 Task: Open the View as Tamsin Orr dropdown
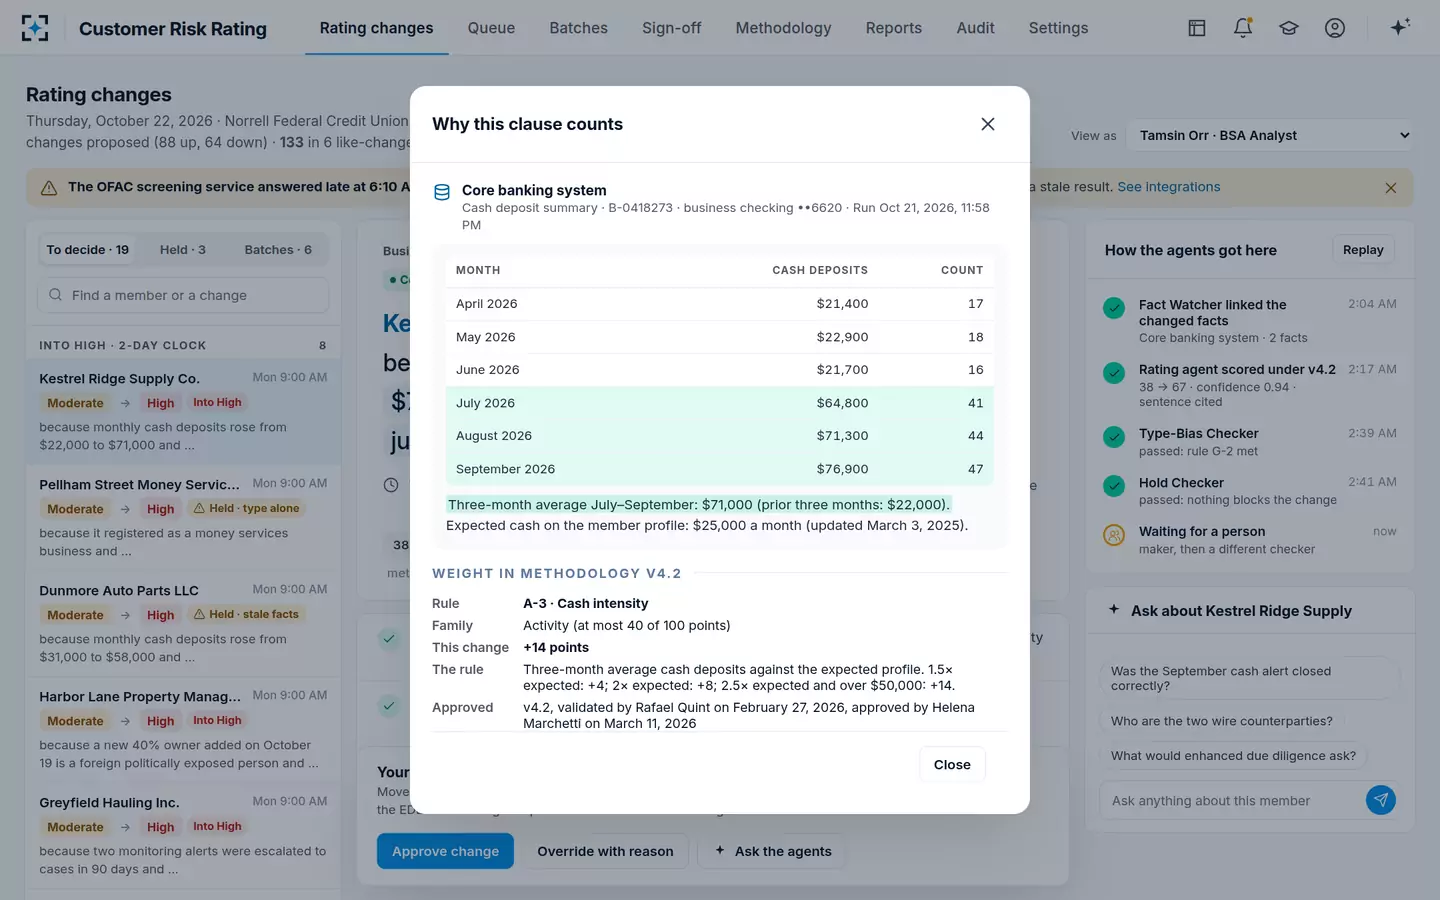[x=1270, y=136]
